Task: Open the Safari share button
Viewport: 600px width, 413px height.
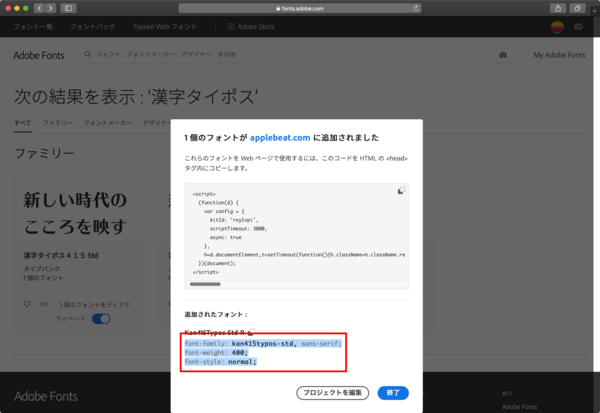Action: [558, 8]
